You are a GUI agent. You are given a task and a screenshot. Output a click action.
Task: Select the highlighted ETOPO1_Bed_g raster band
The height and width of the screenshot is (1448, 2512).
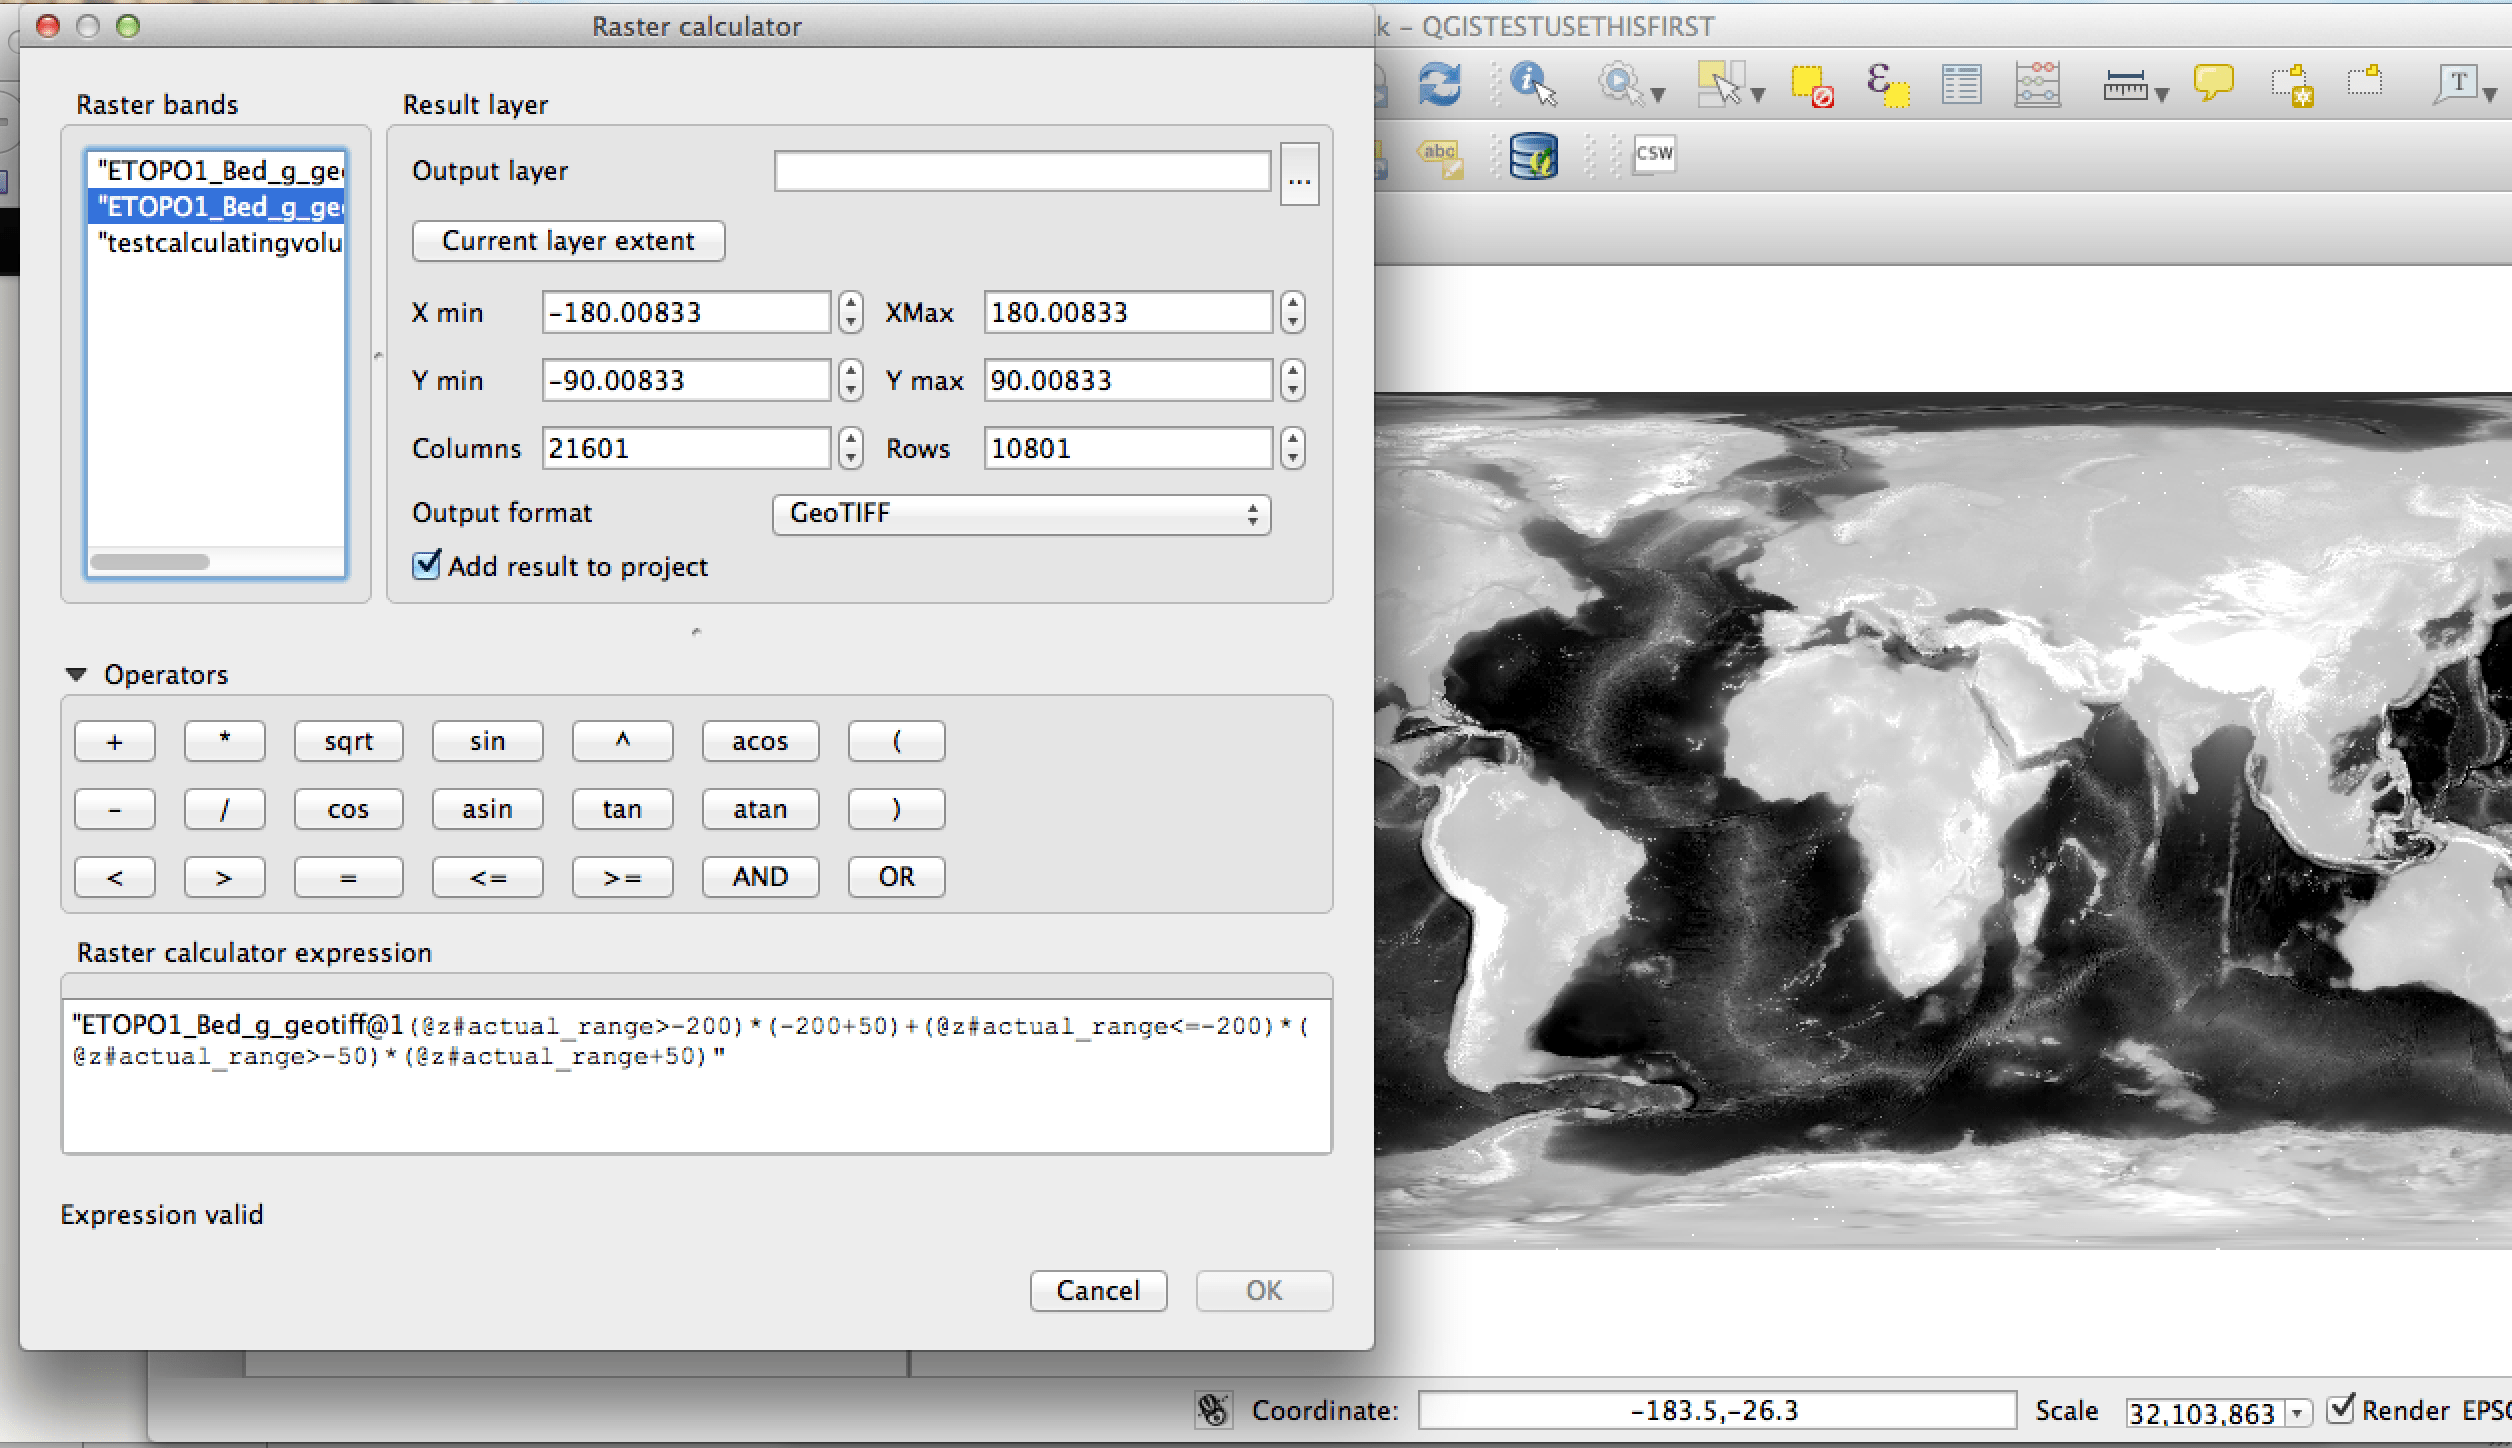(x=216, y=207)
